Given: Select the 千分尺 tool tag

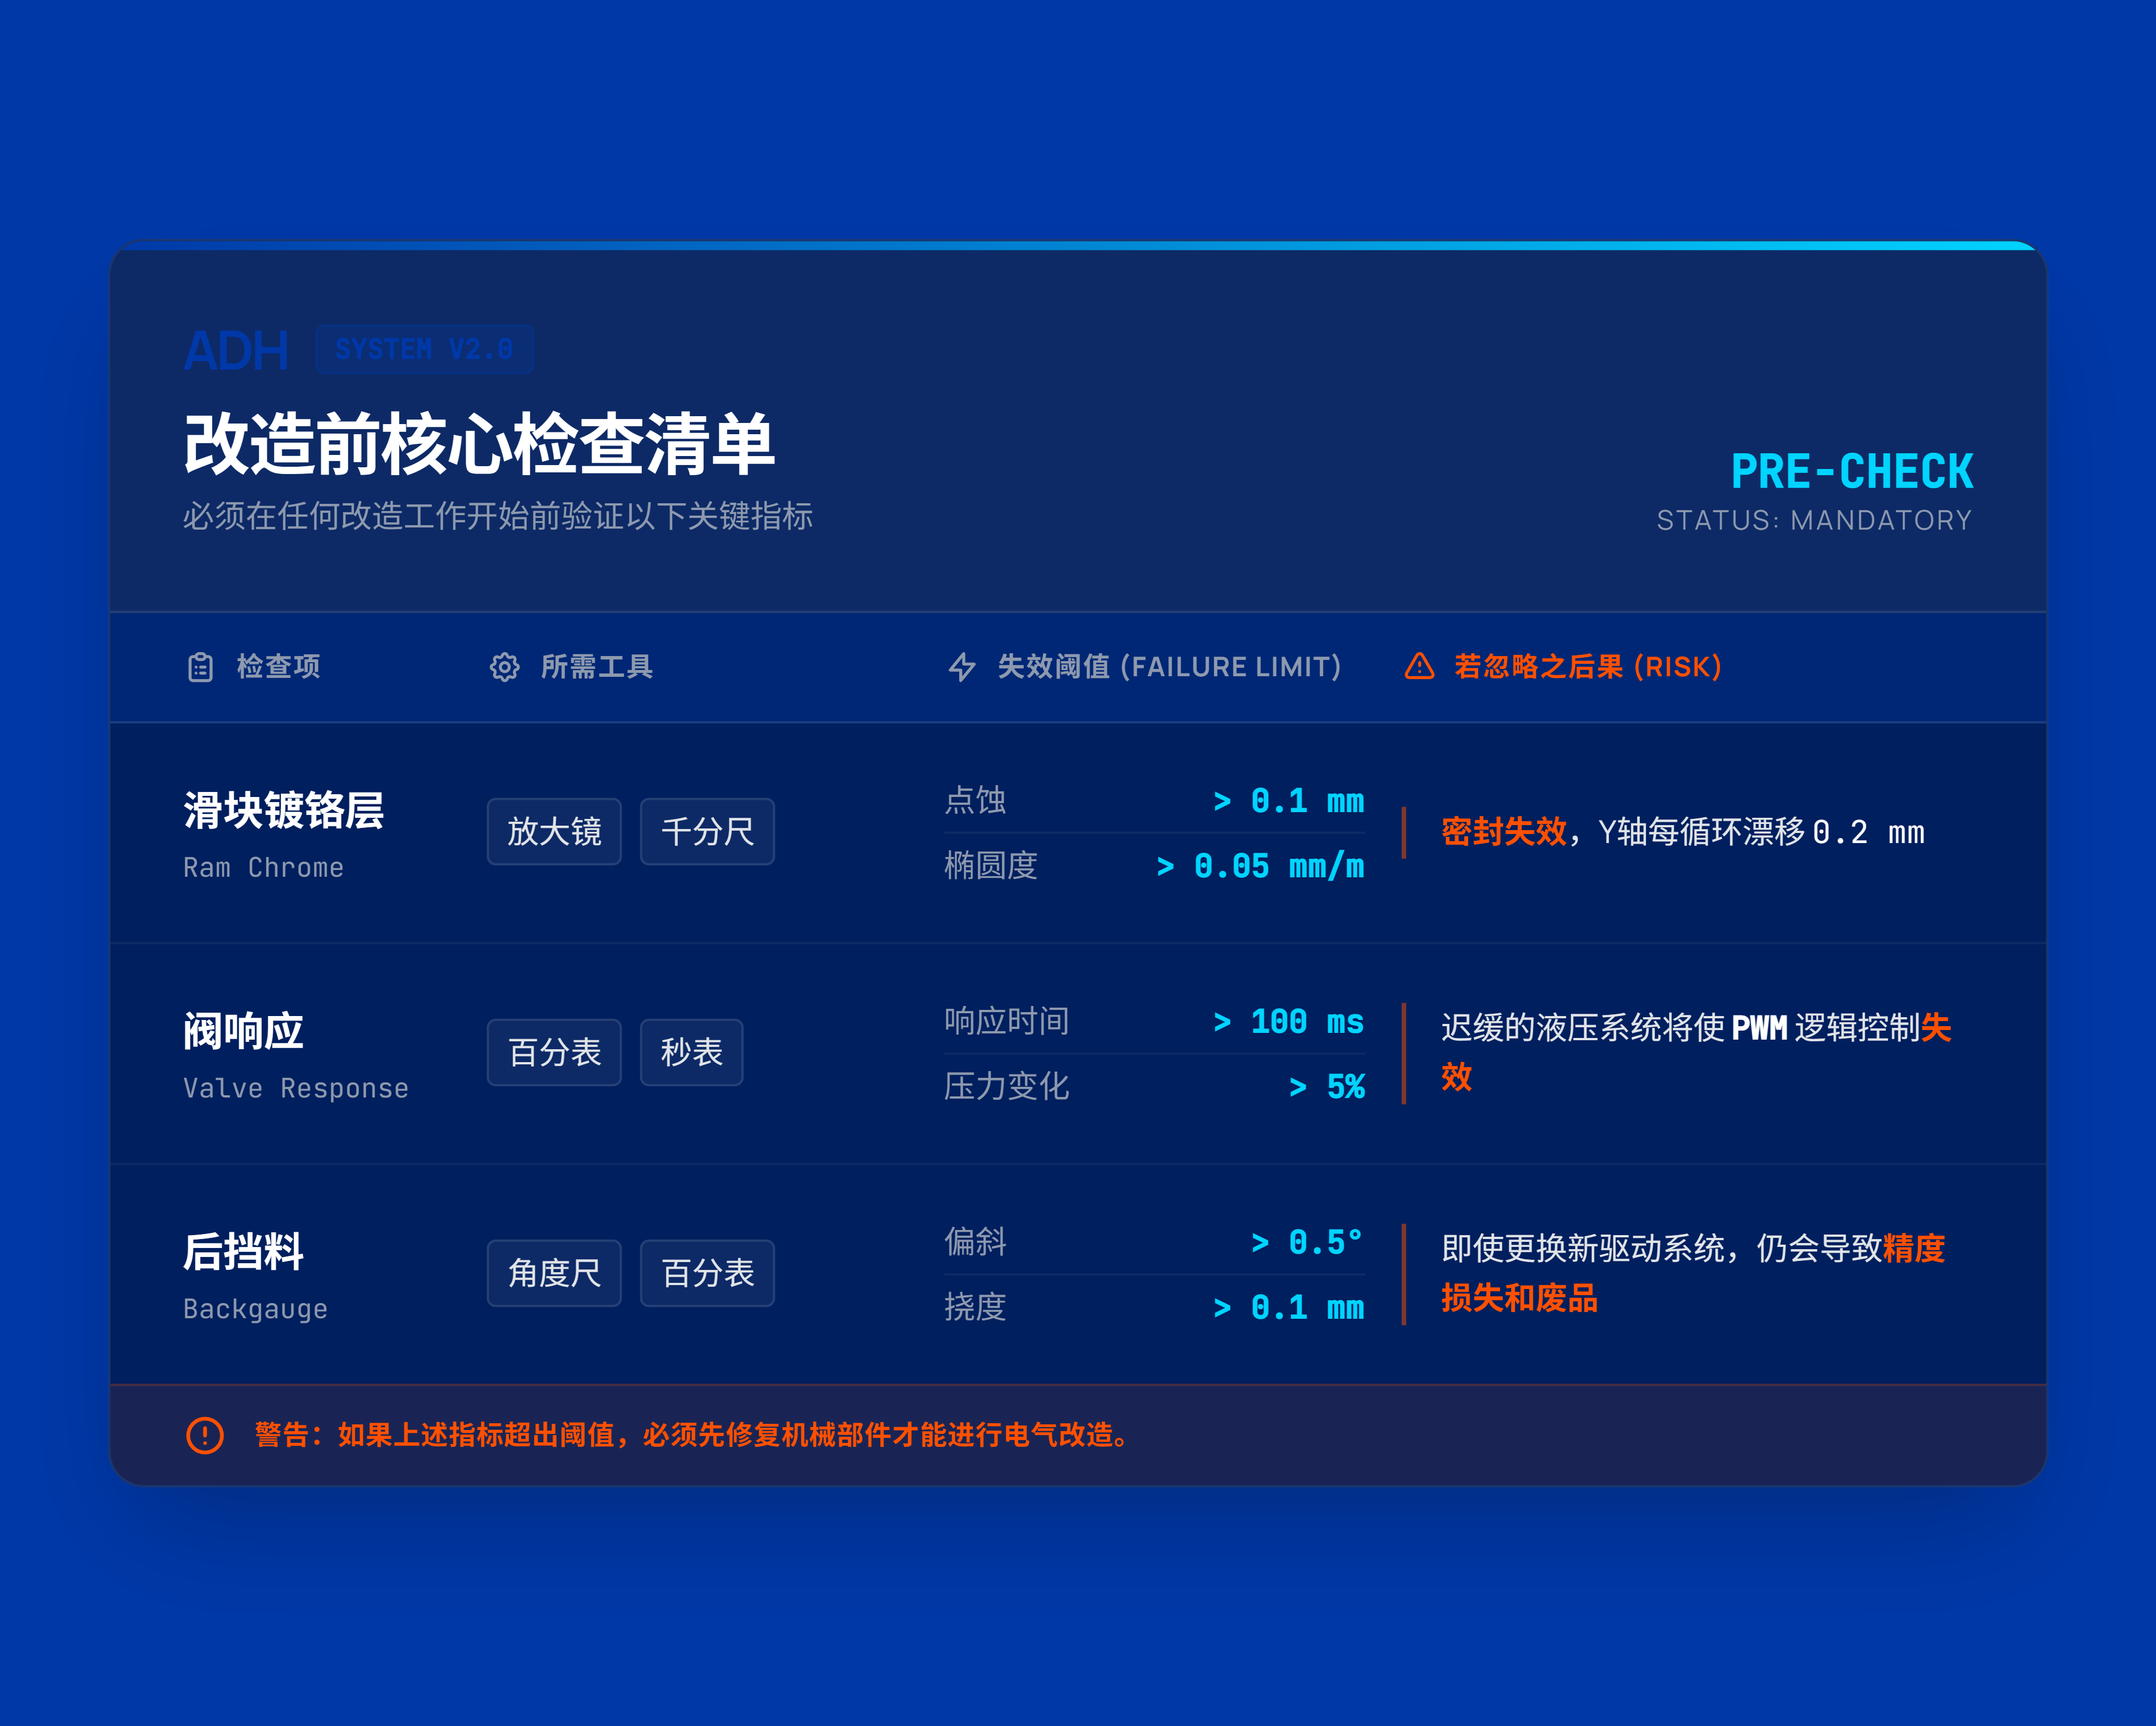Looking at the screenshot, I should click(x=707, y=831).
